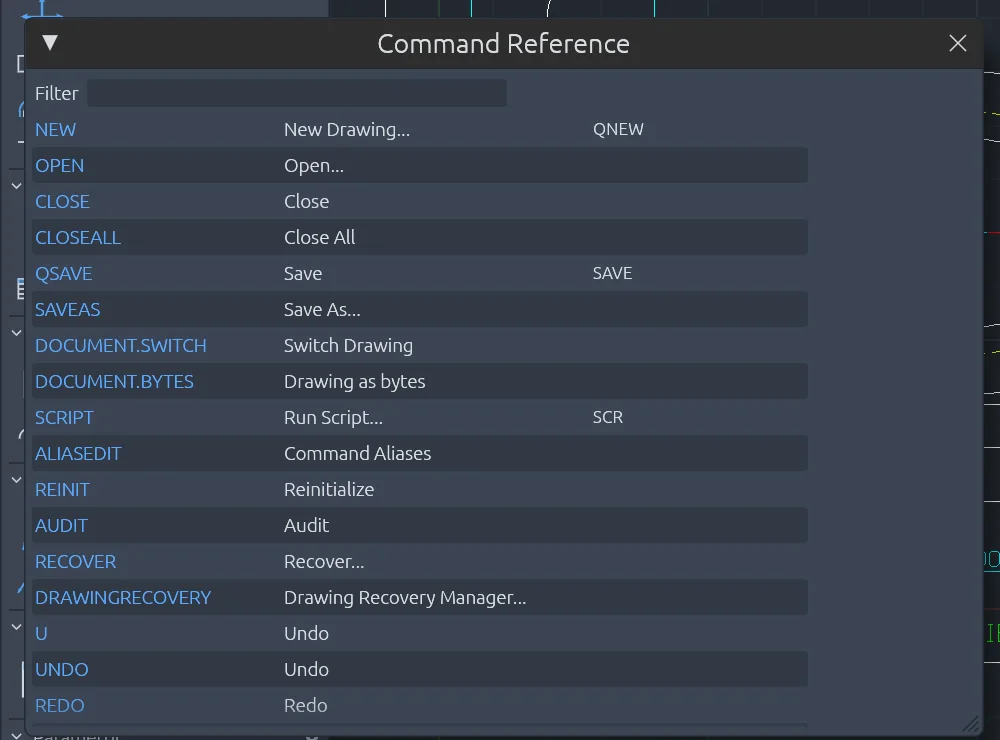
Task: Select the 'Open...' description text
Action: click(x=314, y=166)
